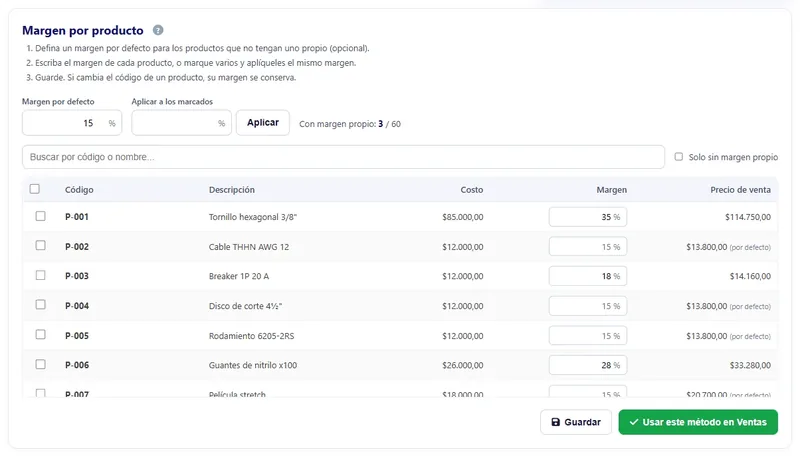Screen dimensions: 800x456
Task: Select the P-006 row checkbox
Action: click(x=40, y=364)
